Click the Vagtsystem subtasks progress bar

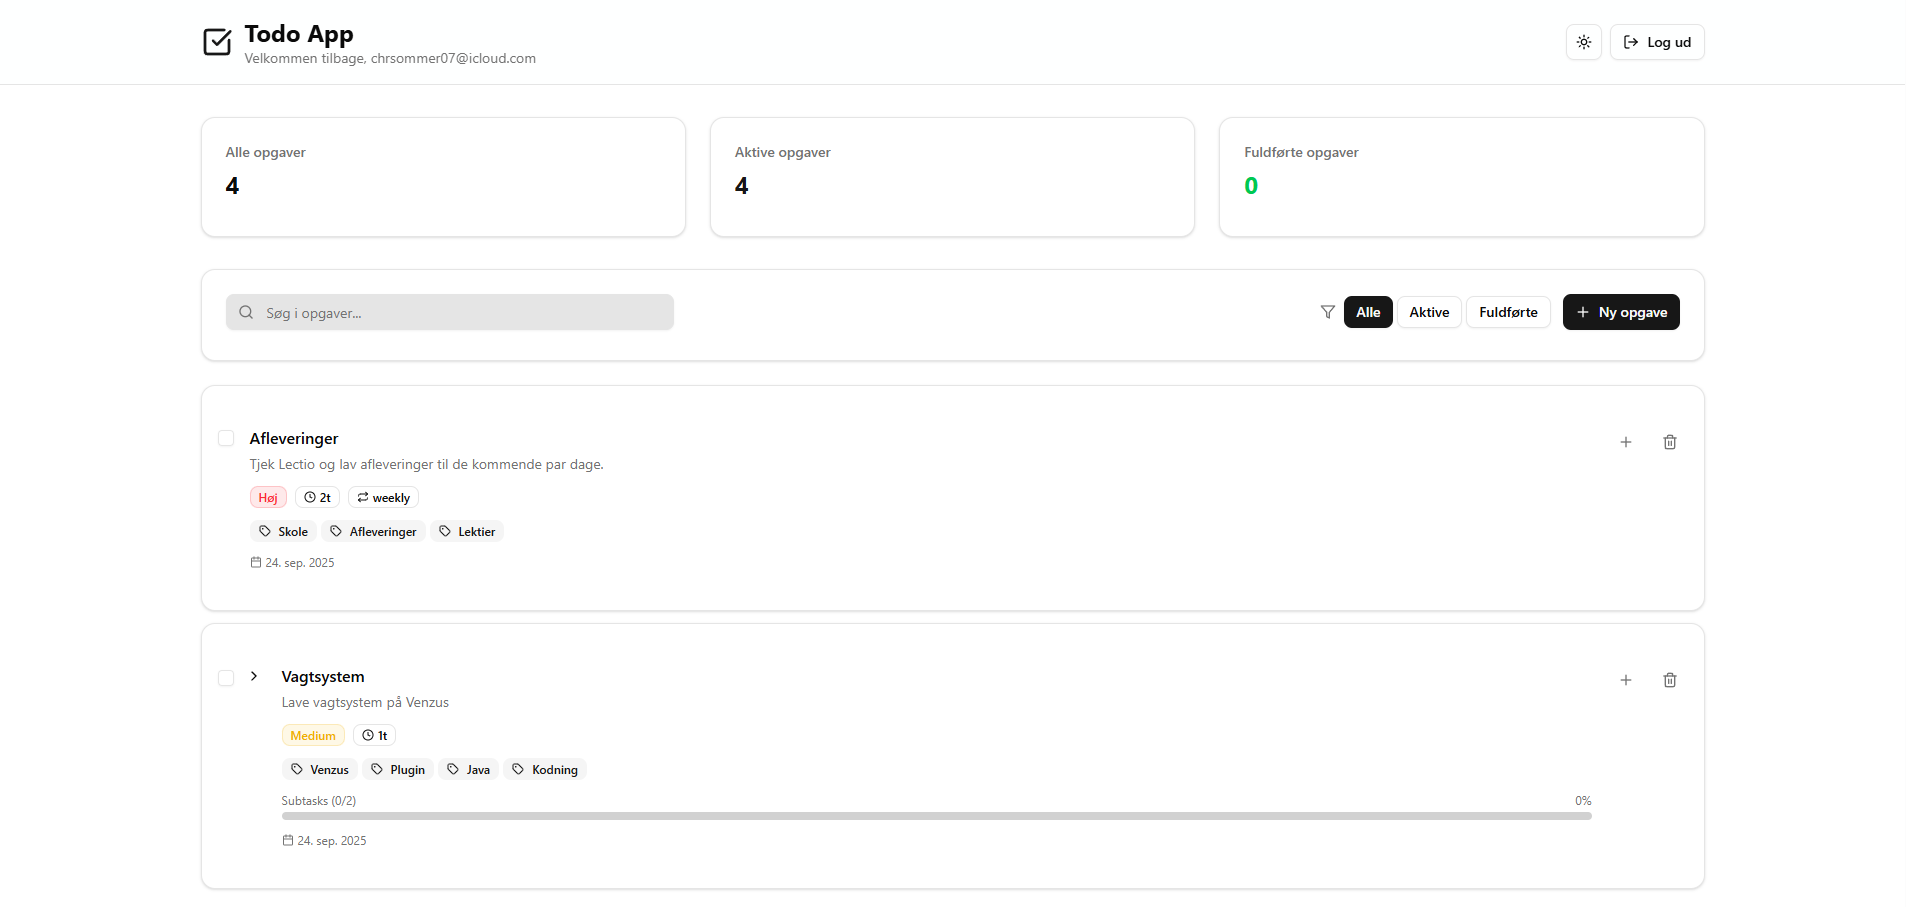point(935,816)
